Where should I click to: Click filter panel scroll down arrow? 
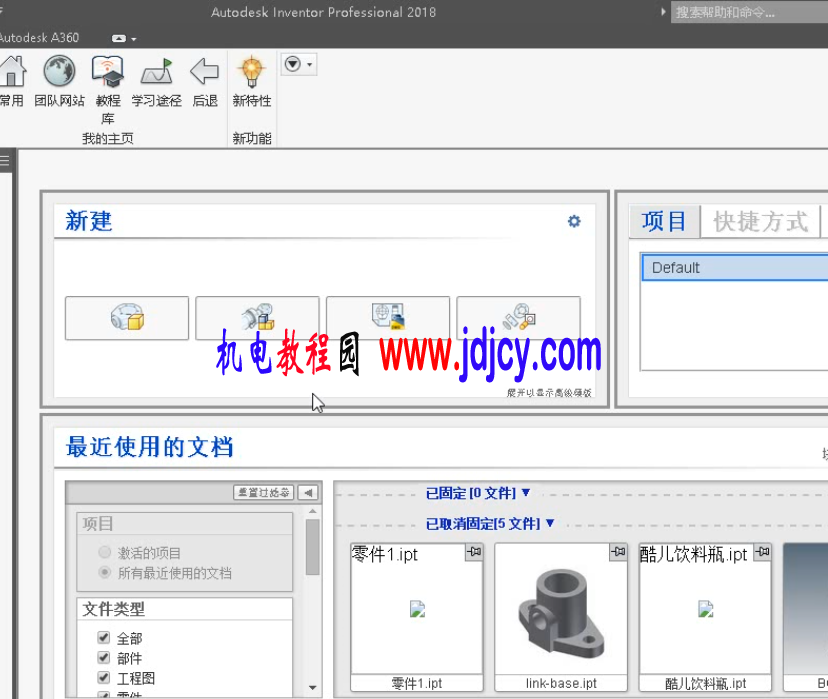point(313,687)
